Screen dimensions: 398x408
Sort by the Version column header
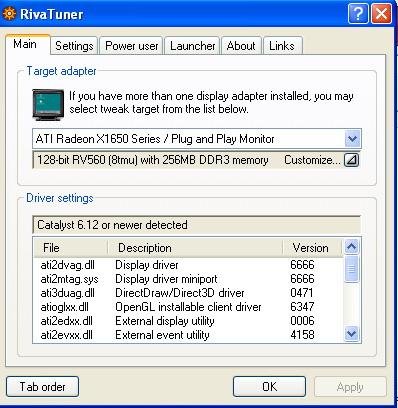point(313,248)
